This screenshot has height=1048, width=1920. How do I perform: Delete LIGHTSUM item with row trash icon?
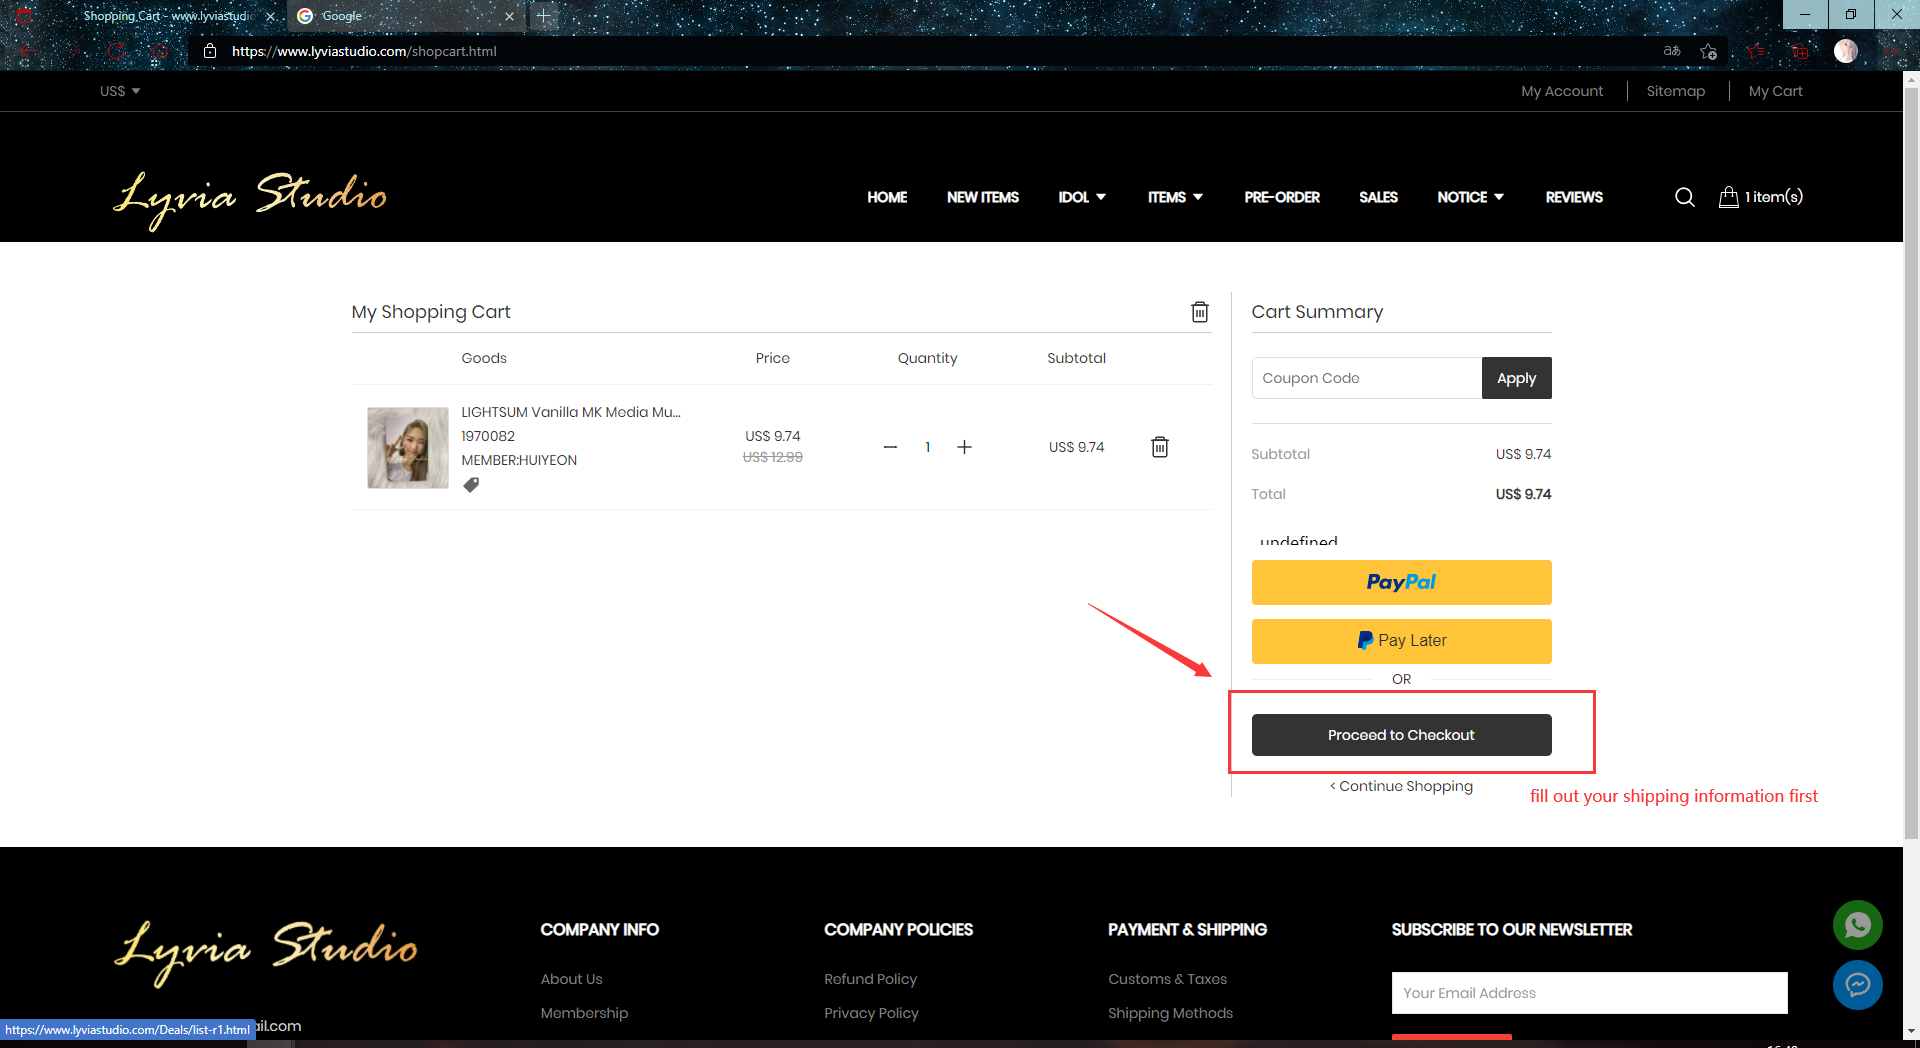1160,447
